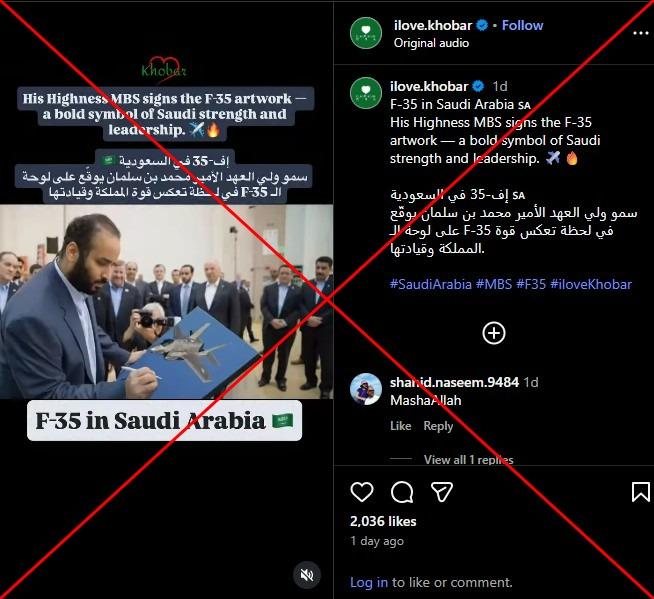Expand View all 1 replies

(468, 459)
